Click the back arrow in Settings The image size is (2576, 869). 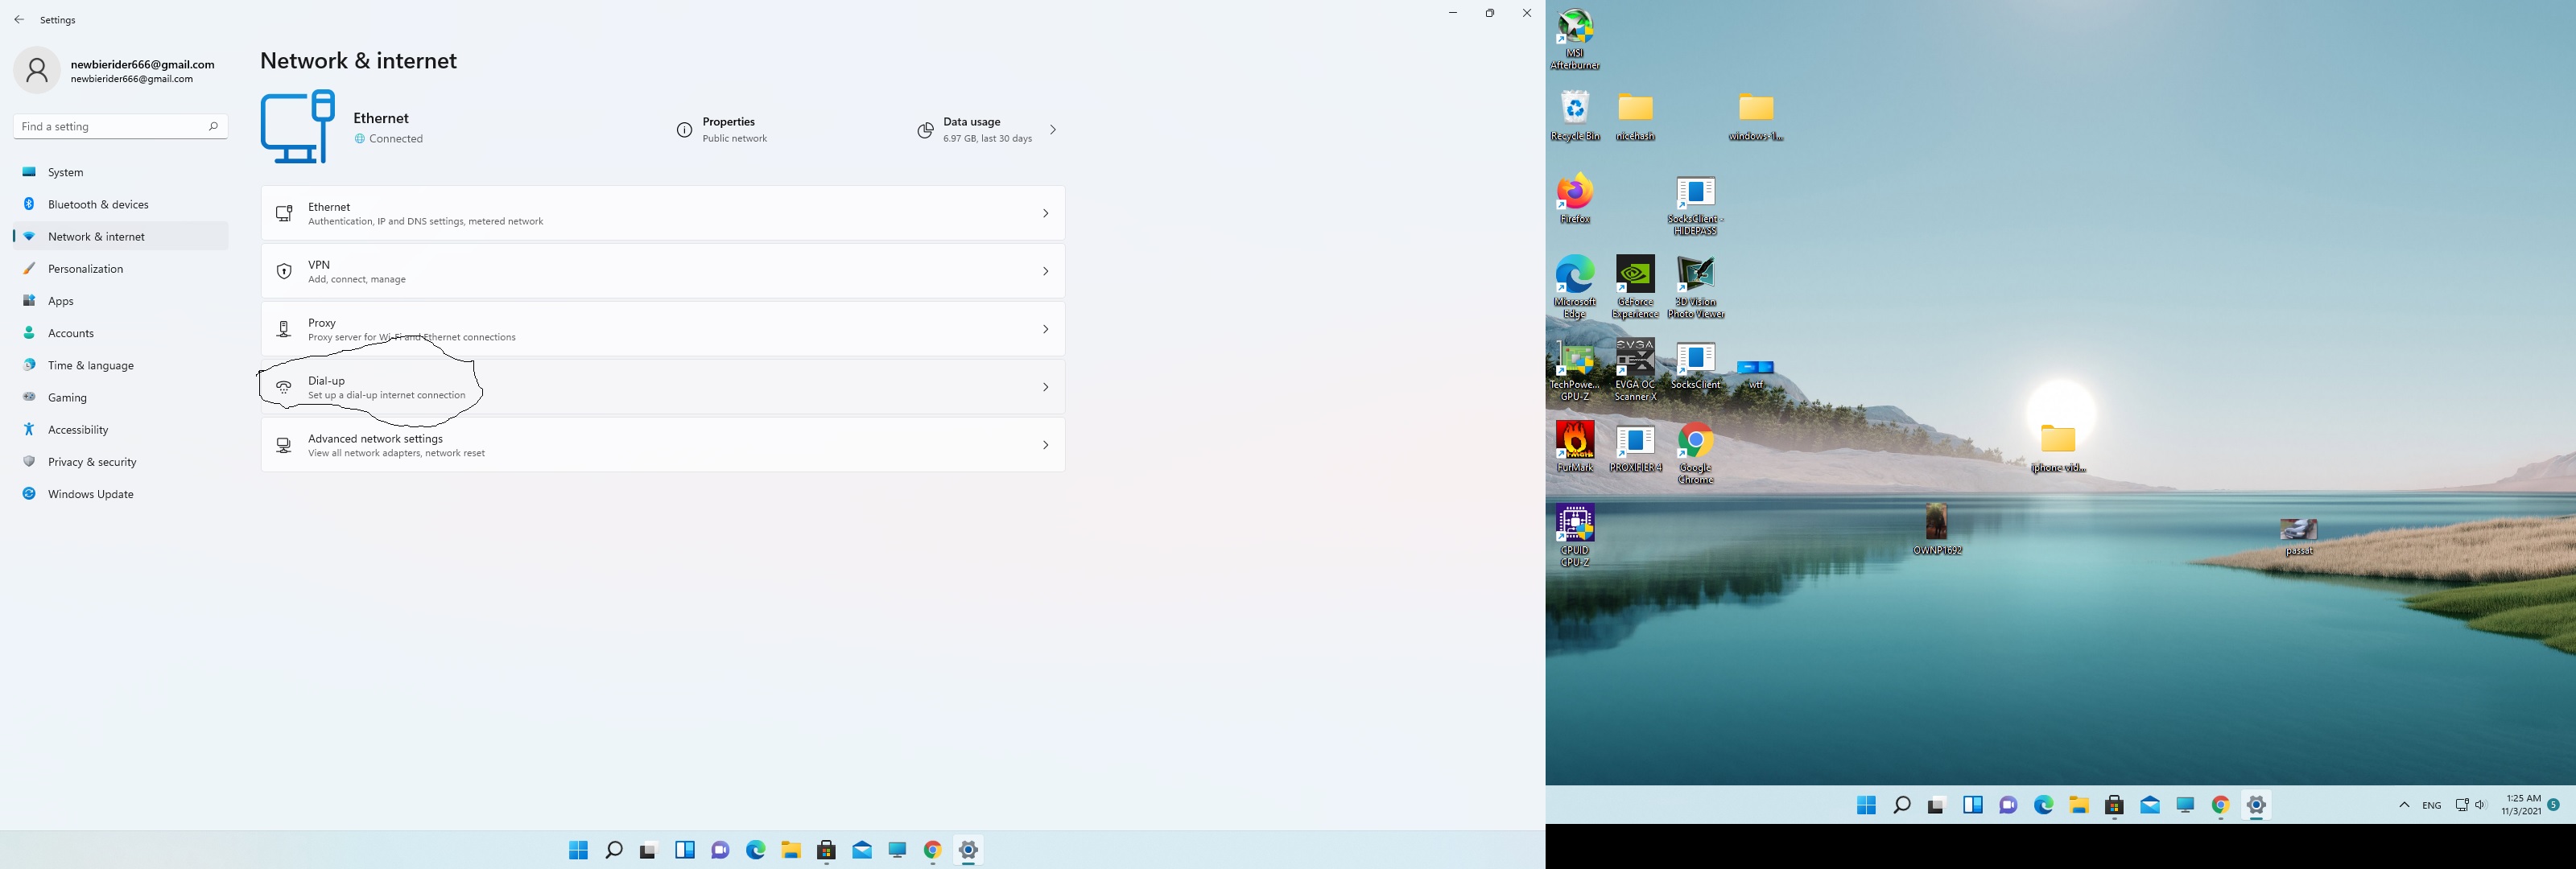(x=19, y=20)
